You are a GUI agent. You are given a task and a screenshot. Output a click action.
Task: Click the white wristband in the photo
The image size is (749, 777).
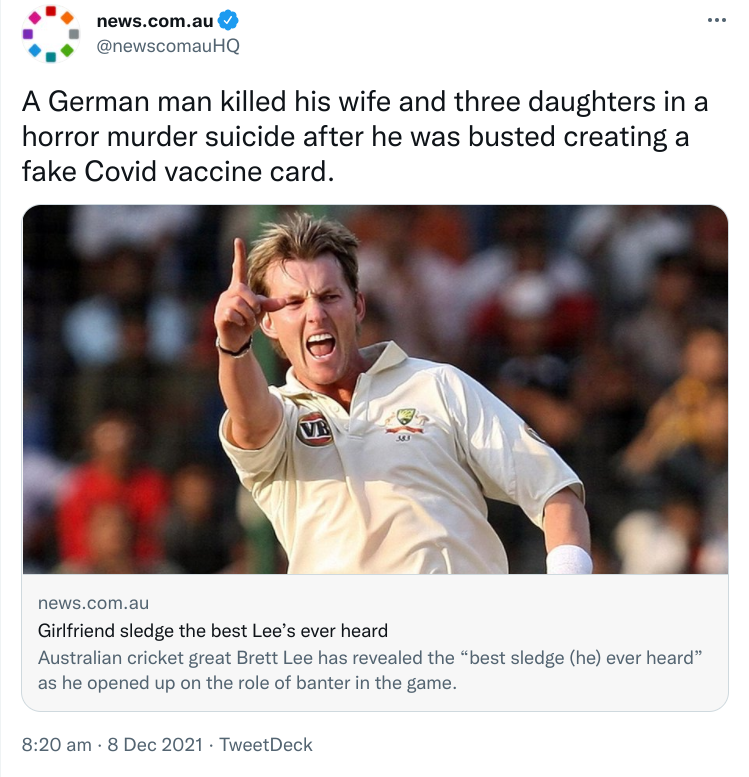coord(569,559)
